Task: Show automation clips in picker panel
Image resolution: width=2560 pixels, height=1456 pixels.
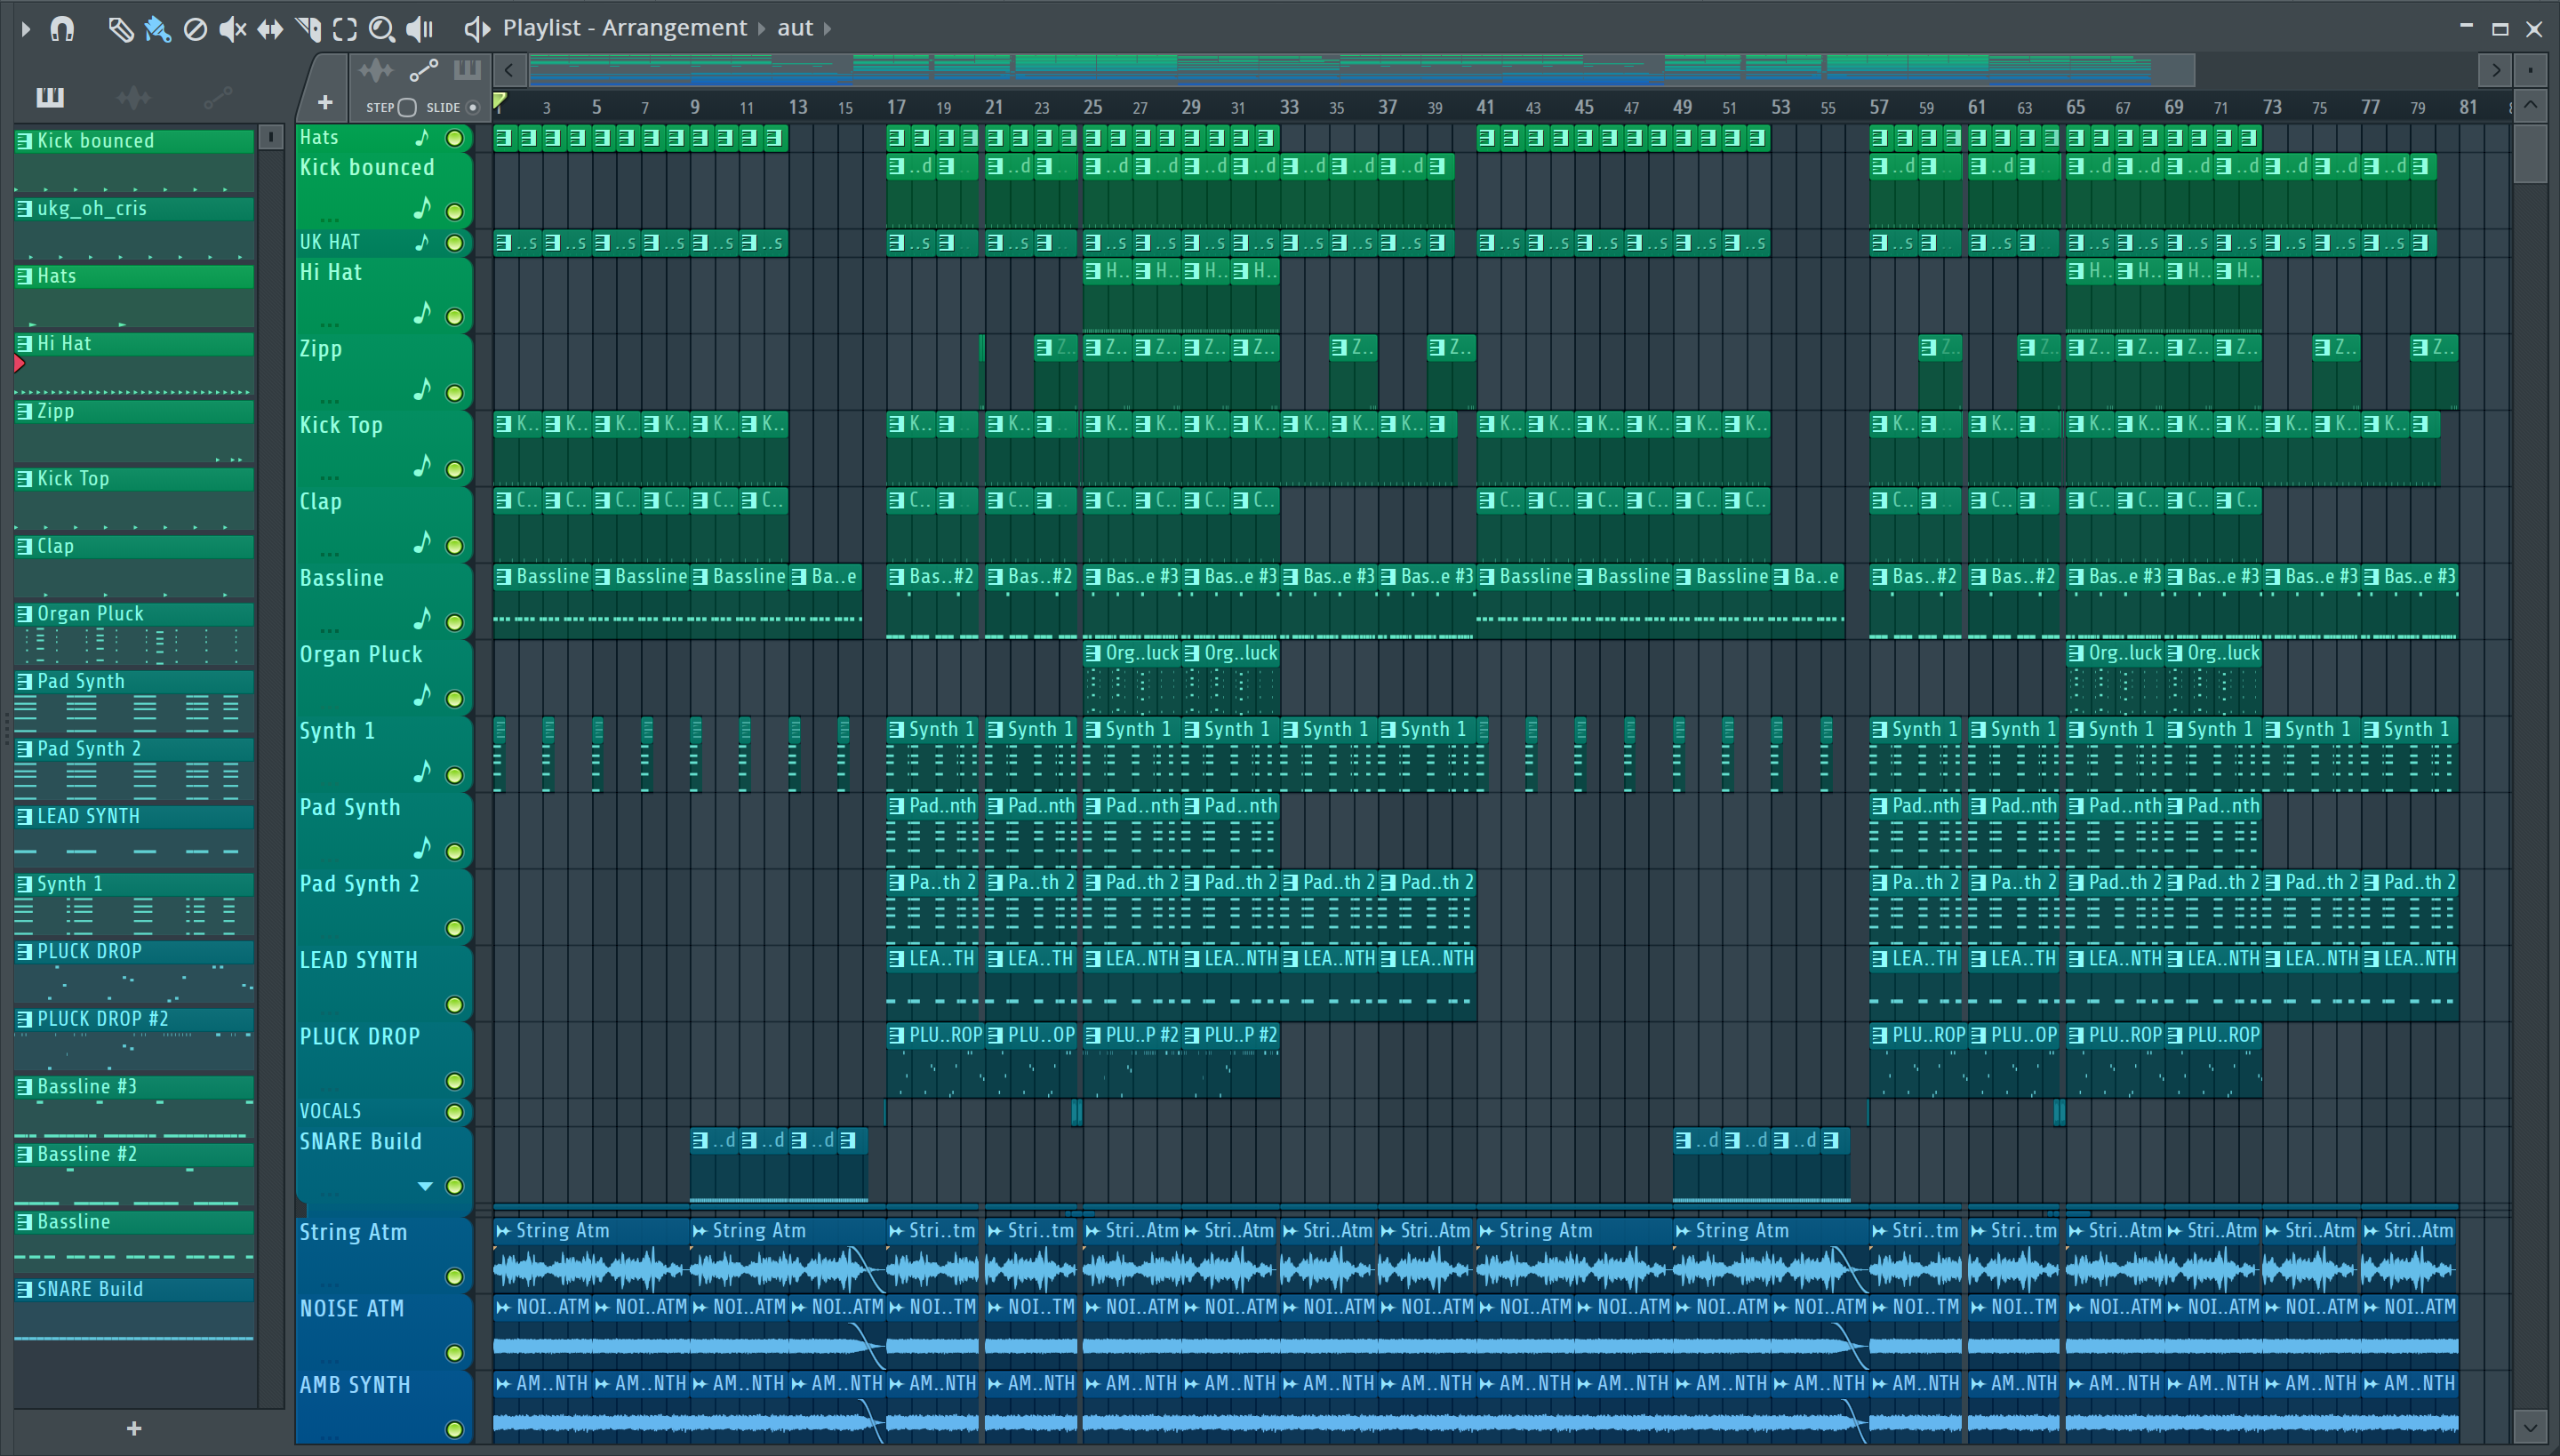Action: [x=217, y=97]
